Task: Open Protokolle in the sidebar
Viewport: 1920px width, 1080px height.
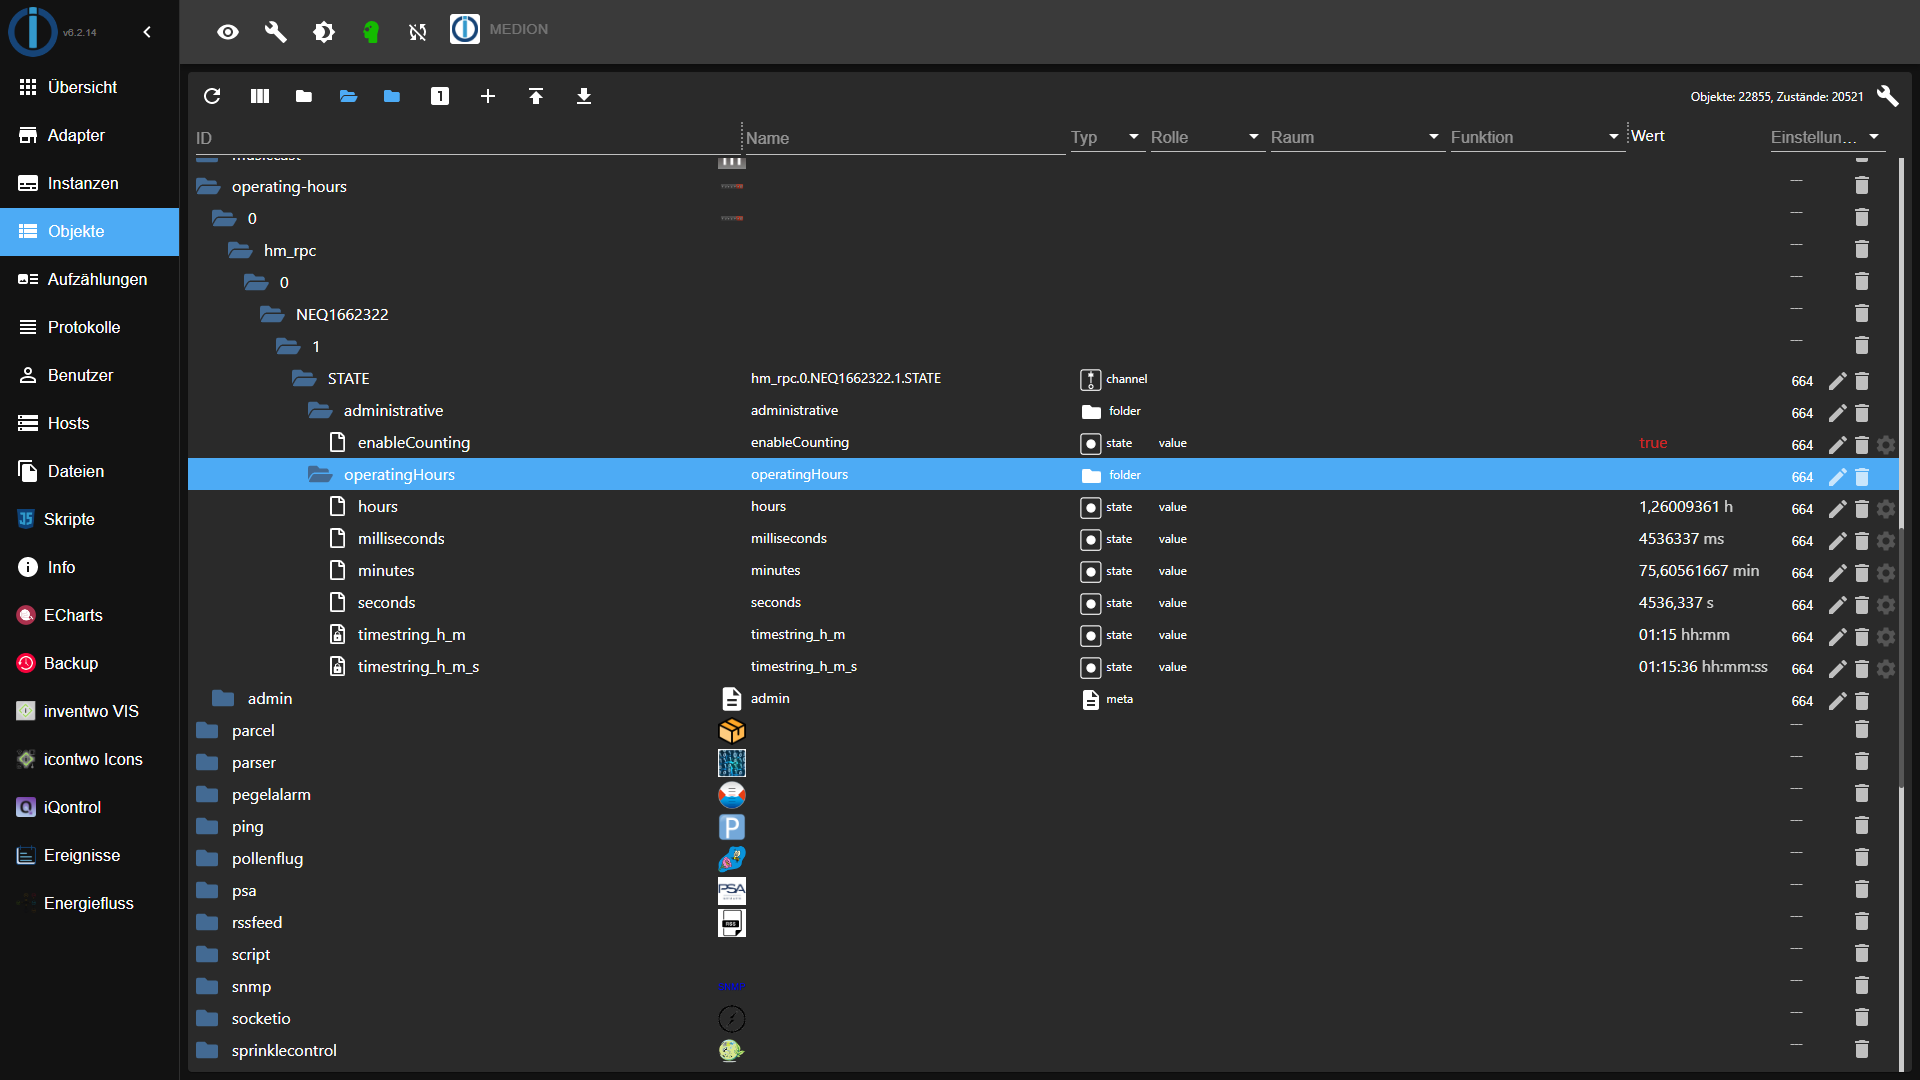Action: coord(89,327)
